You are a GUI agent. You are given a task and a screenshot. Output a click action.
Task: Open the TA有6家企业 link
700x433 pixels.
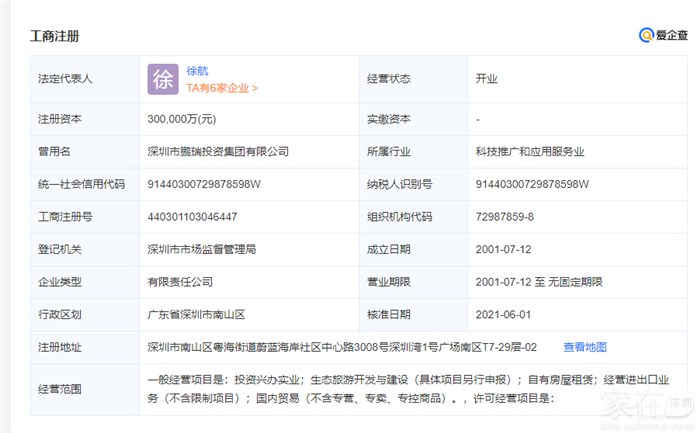coord(222,88)
